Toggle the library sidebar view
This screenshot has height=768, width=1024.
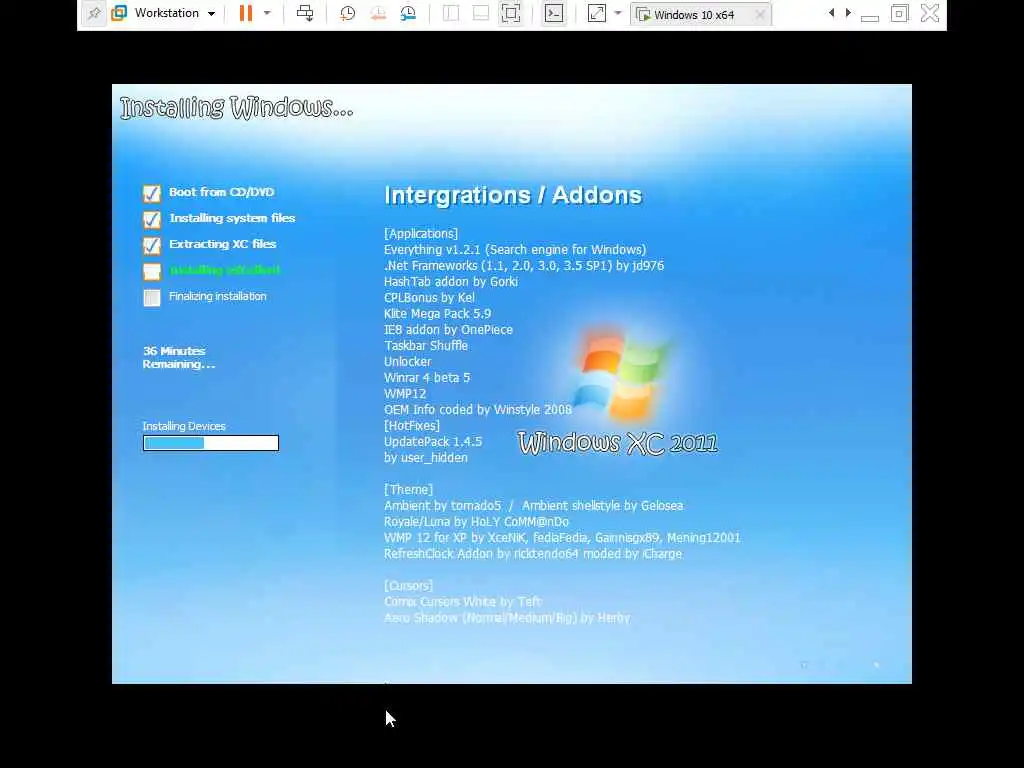(451, 13)
